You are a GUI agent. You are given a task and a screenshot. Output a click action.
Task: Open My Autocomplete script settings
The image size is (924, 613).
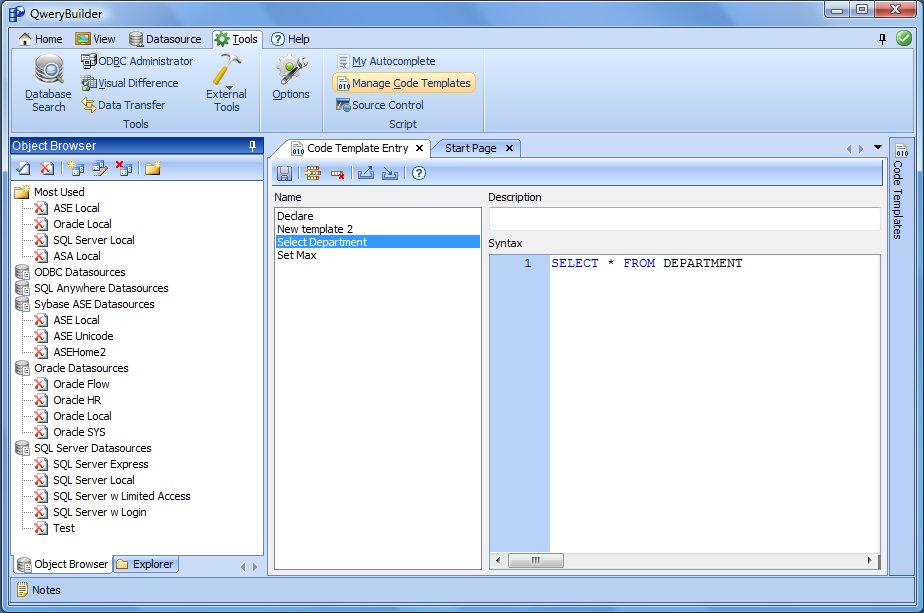coord(386,61)
